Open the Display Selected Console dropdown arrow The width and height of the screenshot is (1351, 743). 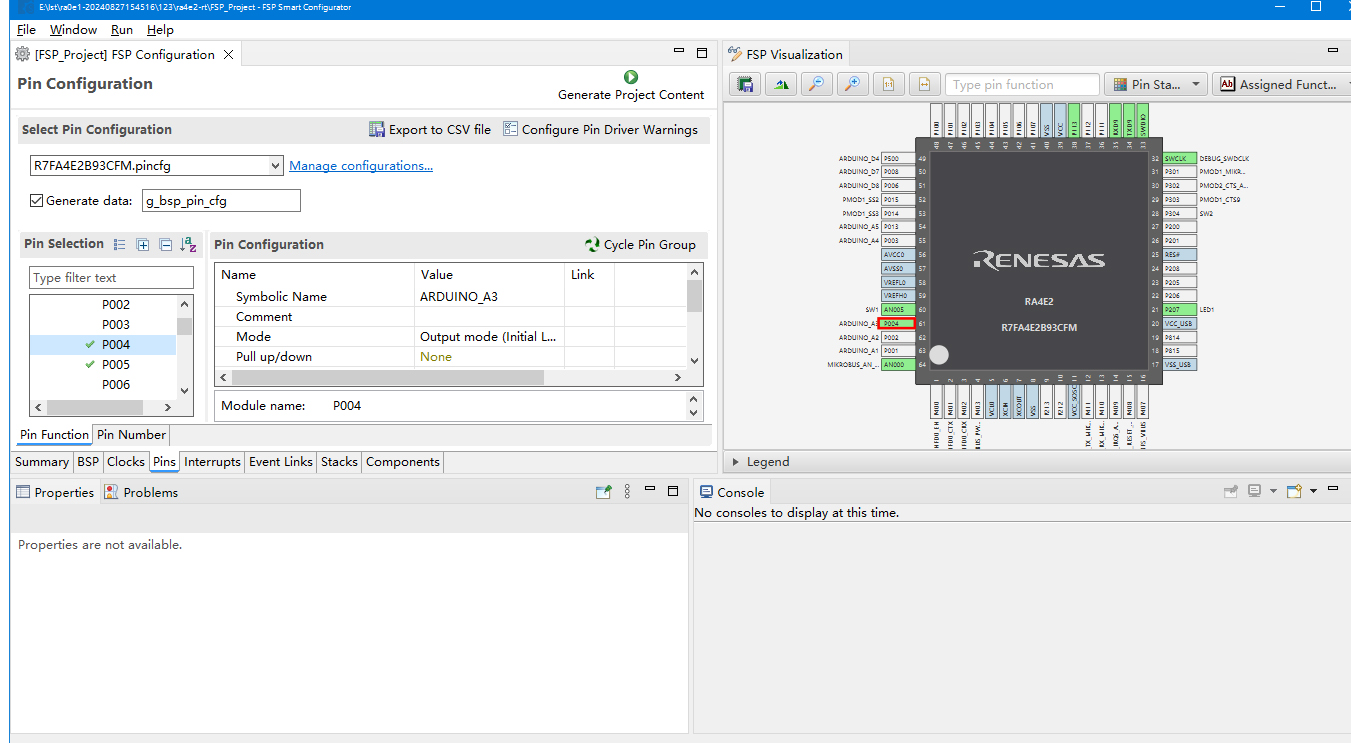click(x=1273, y=491)
